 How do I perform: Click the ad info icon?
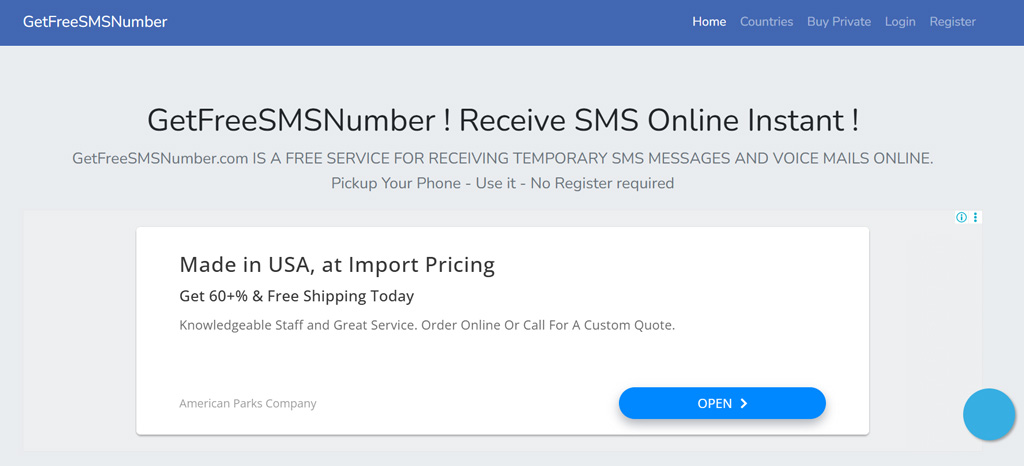(x=961, y=217)
